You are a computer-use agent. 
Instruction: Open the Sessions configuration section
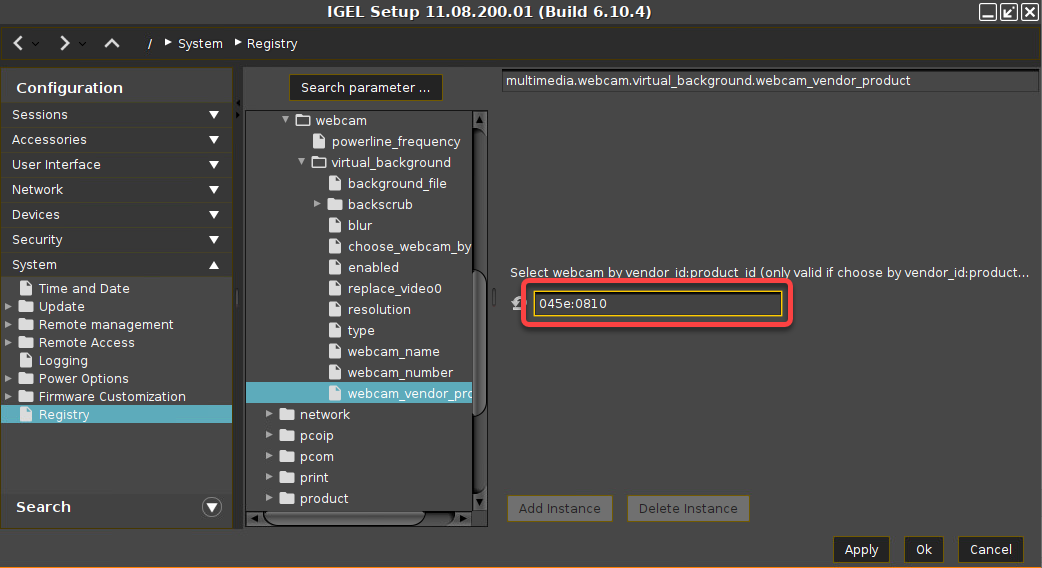point(116,115)
